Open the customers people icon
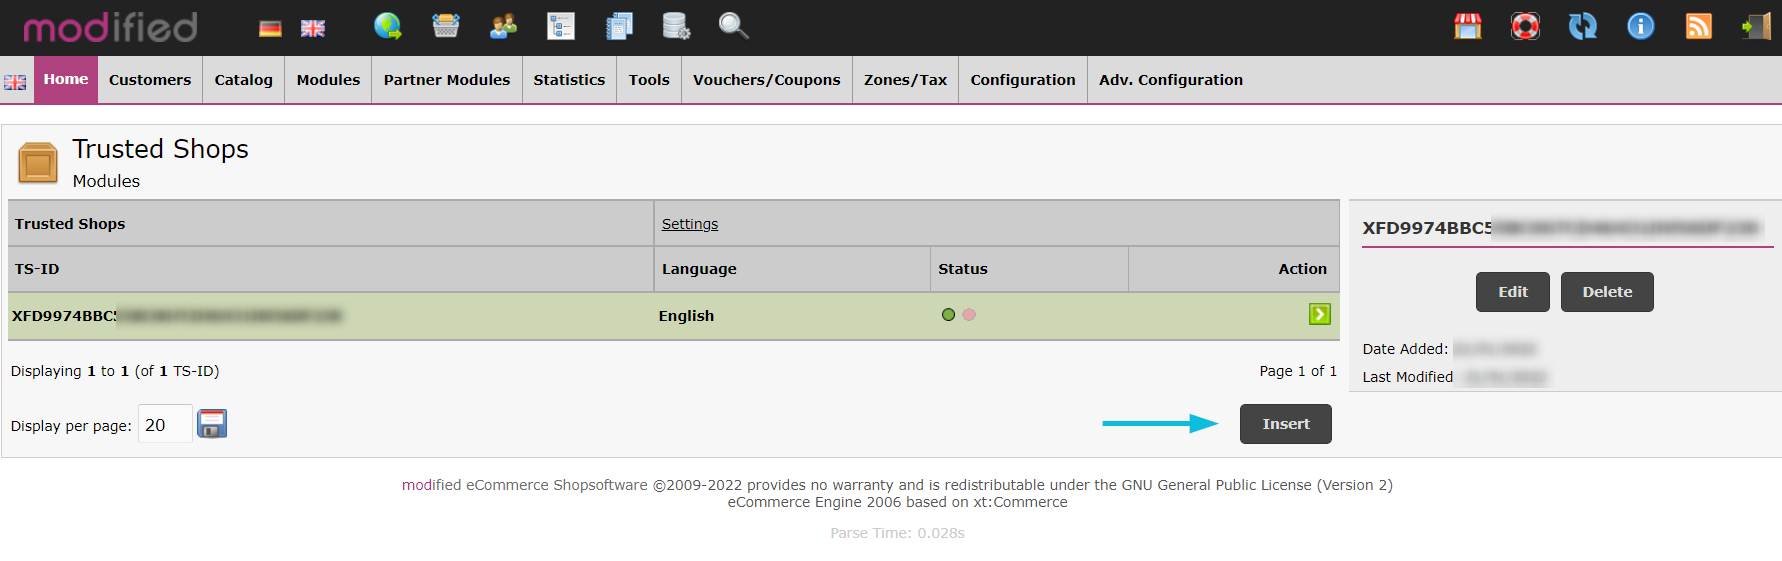This screenshot has width=1782, height=561. (503, 26)
